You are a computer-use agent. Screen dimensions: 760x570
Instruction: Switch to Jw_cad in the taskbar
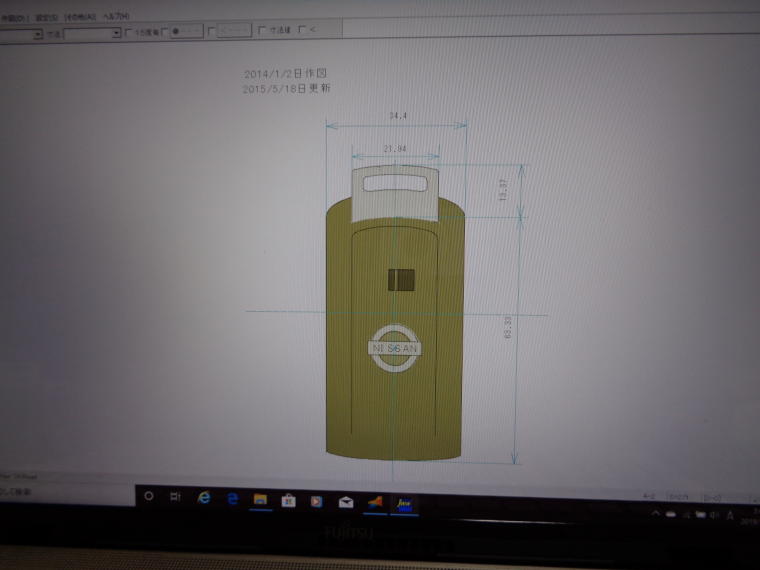(x=404, y=505)
